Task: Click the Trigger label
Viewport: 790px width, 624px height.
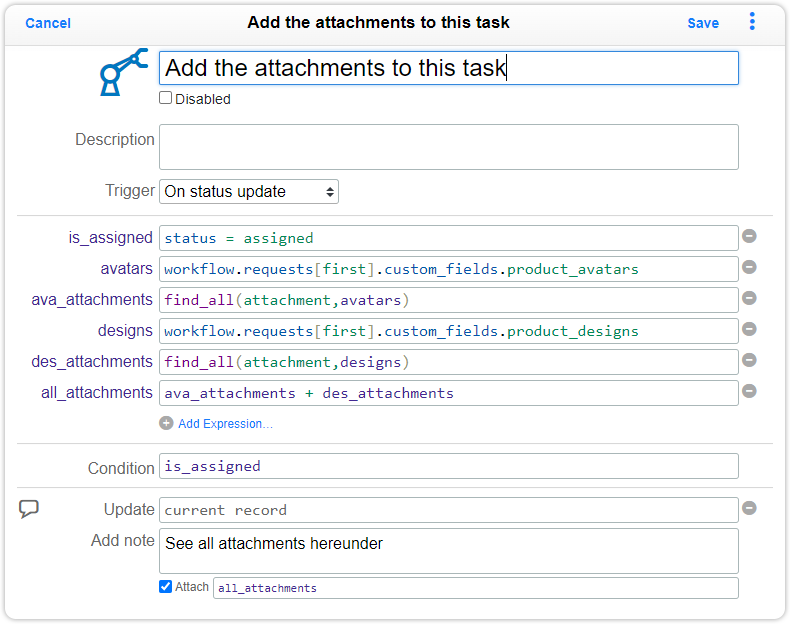Action: click(129, 190)
